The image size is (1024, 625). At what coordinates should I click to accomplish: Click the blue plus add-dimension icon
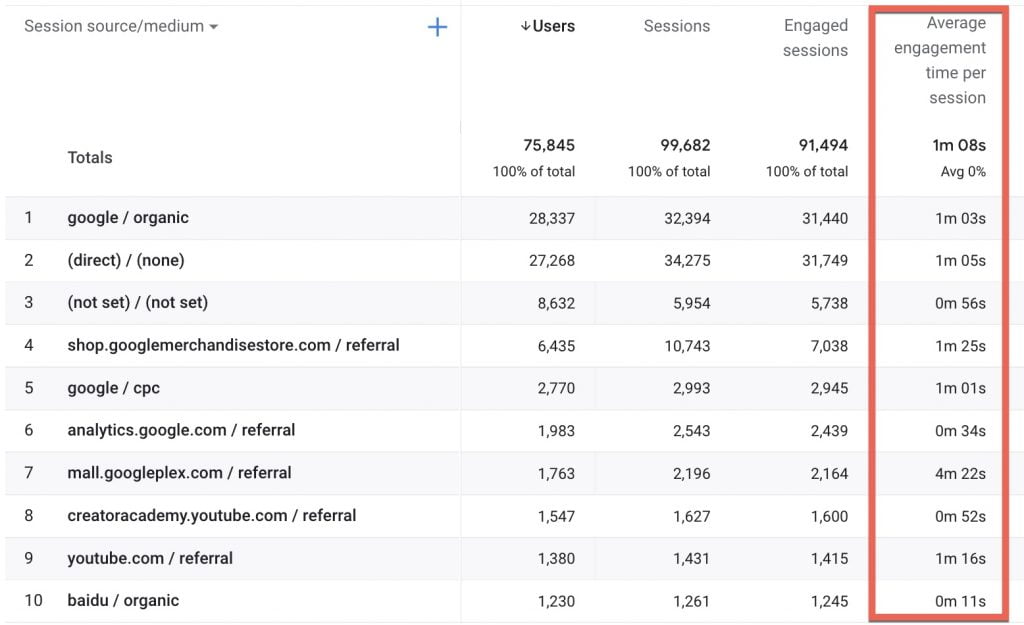[x=437, y=27]
